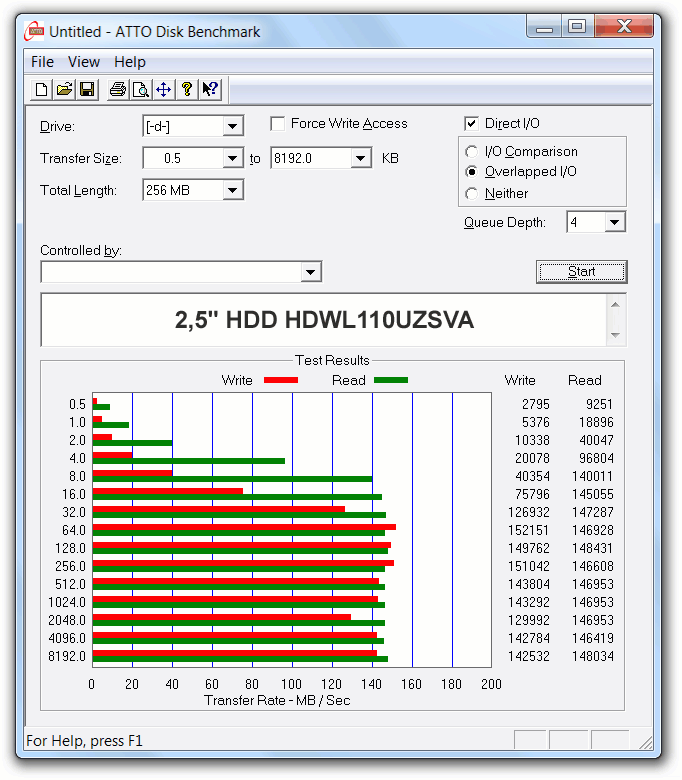
Task: Open the maximum Transfer Size dropdown 8192.0
Action: coord(361,158)
